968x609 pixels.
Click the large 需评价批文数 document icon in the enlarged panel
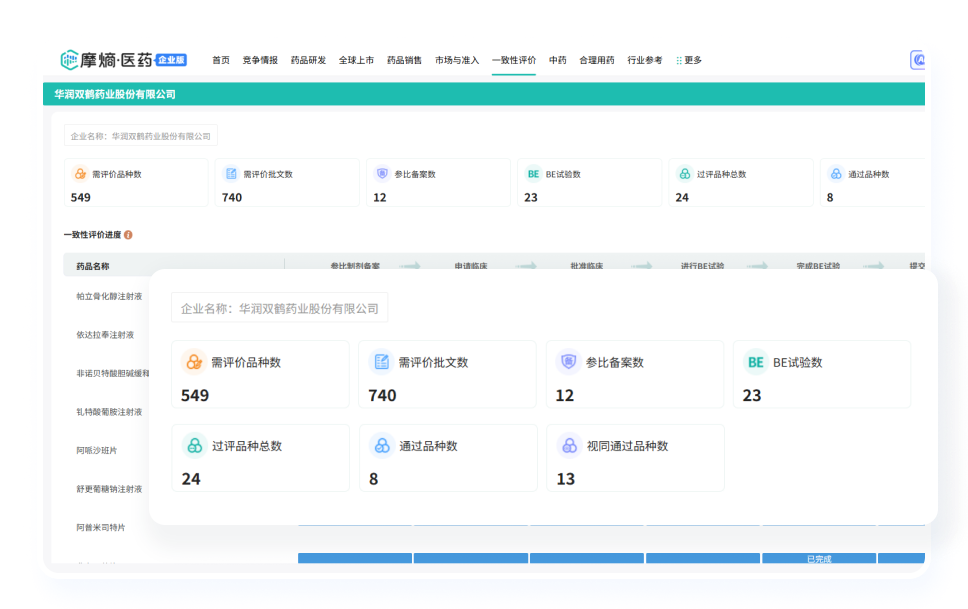(382, 362)
